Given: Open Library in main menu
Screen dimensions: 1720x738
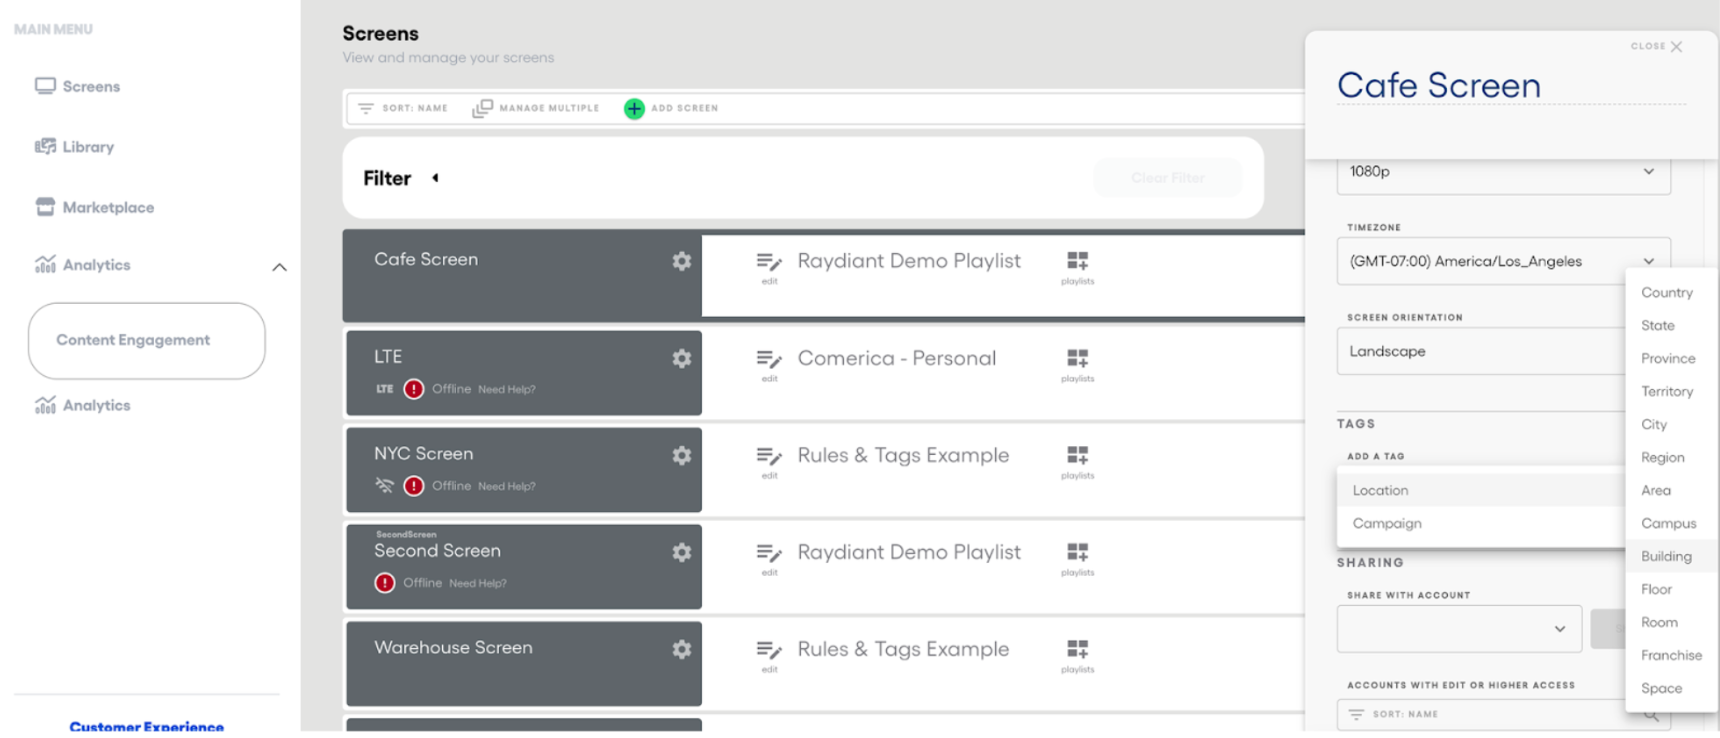Looking at the screenshot, I should (x=75, y=146).
